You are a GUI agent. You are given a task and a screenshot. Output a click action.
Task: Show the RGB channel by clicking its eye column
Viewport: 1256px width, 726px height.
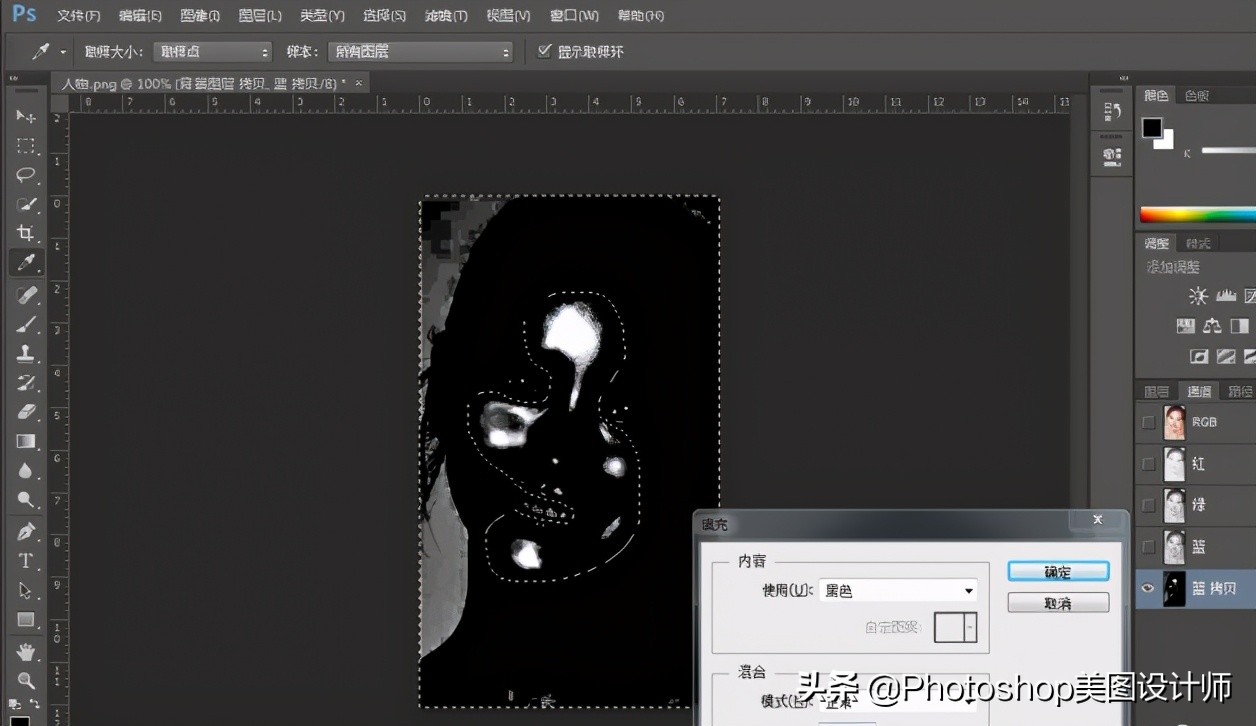click(x=1147, y=422)
